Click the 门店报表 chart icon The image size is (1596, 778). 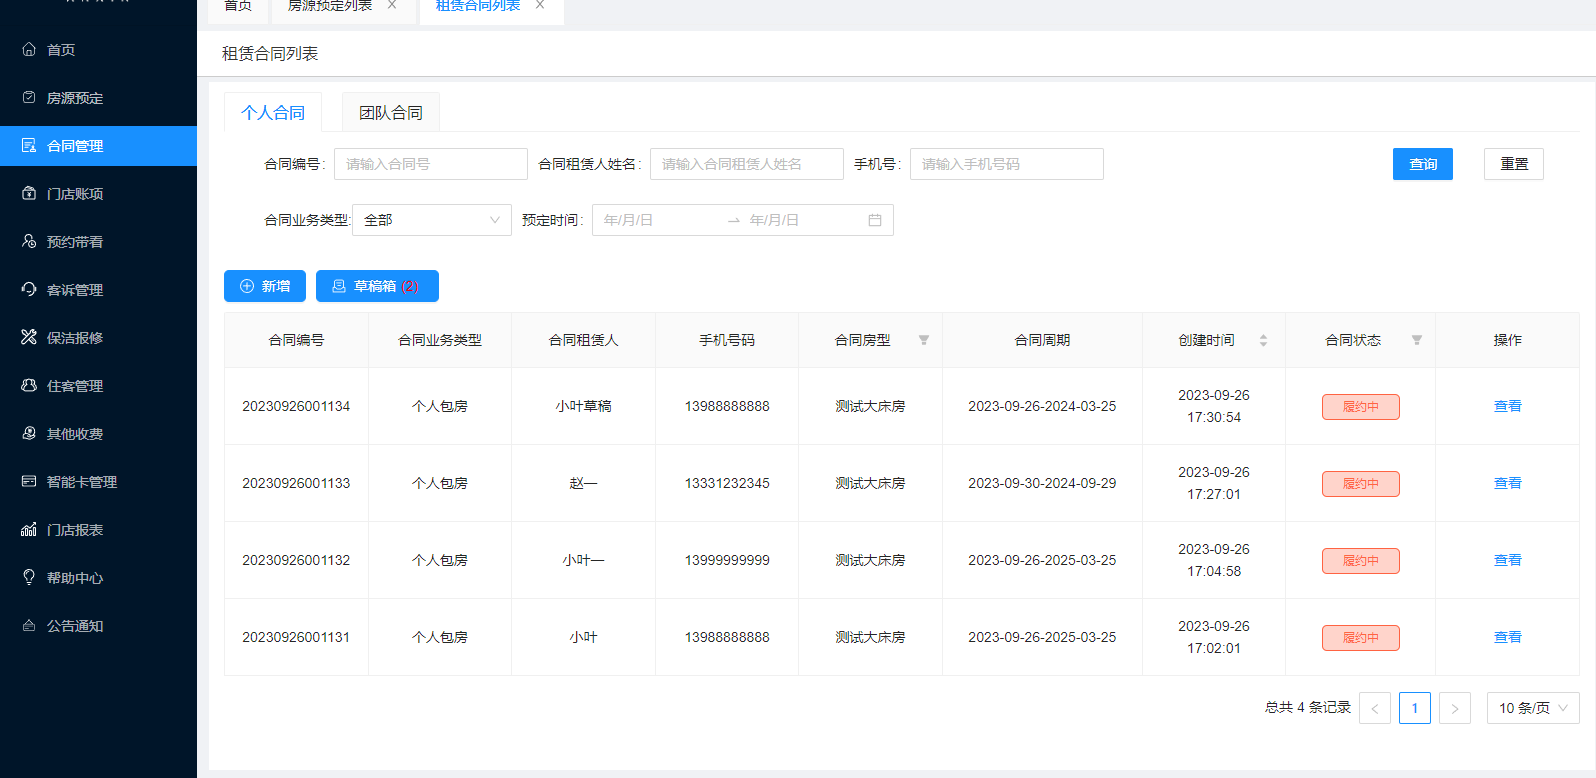(29, 529)
